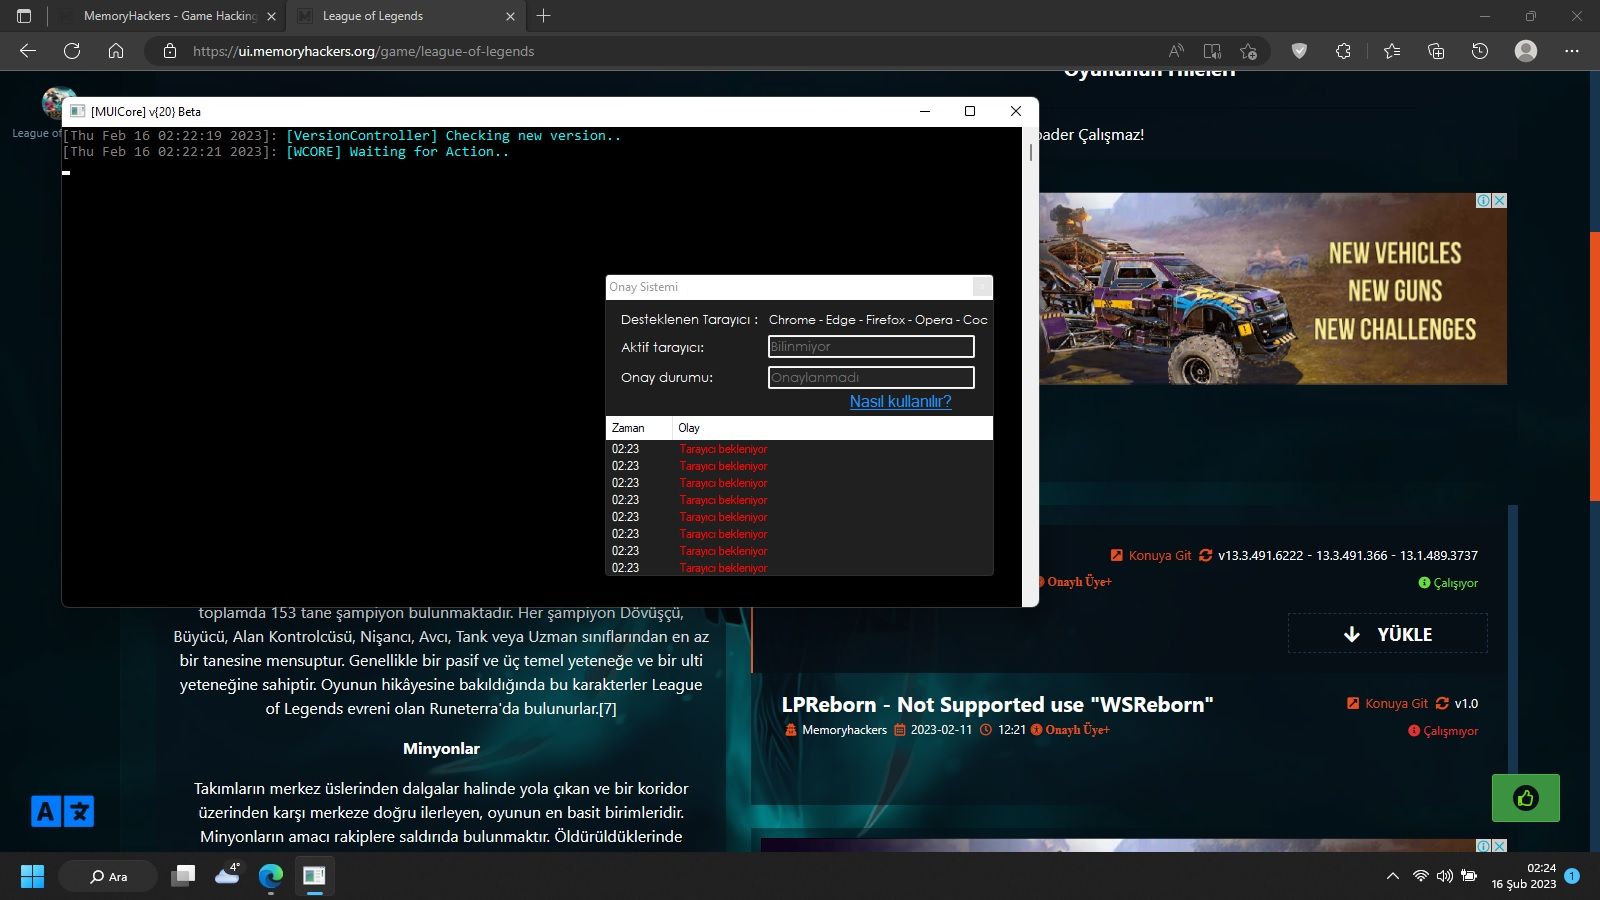Image resolution: width=1600 pixels, height=900 pixels.
Task: Refresh the current page
Action: tap(72, 51)
